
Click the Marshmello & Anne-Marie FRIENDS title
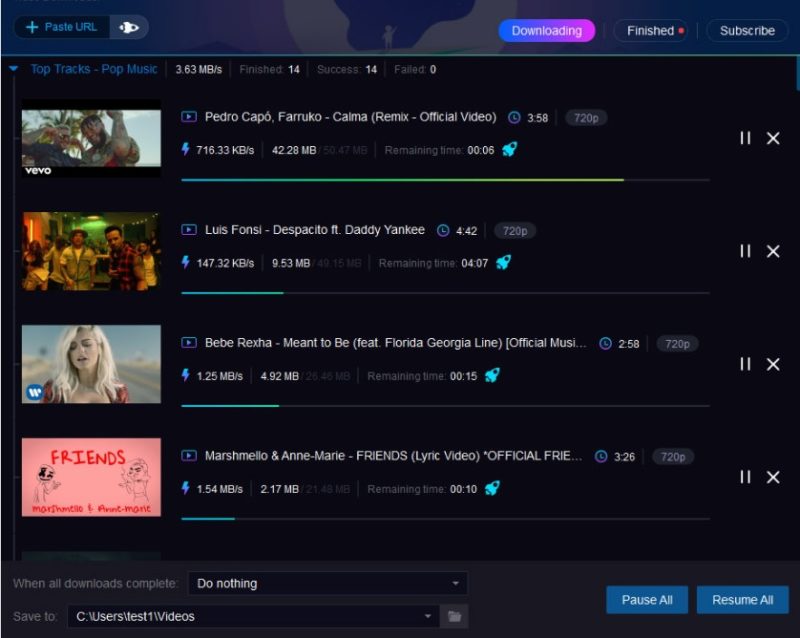[x=393, y=455]
